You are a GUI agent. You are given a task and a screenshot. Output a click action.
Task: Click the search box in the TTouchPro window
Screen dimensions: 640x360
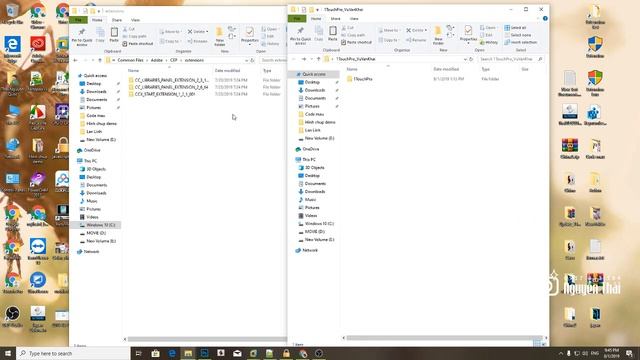511,59
